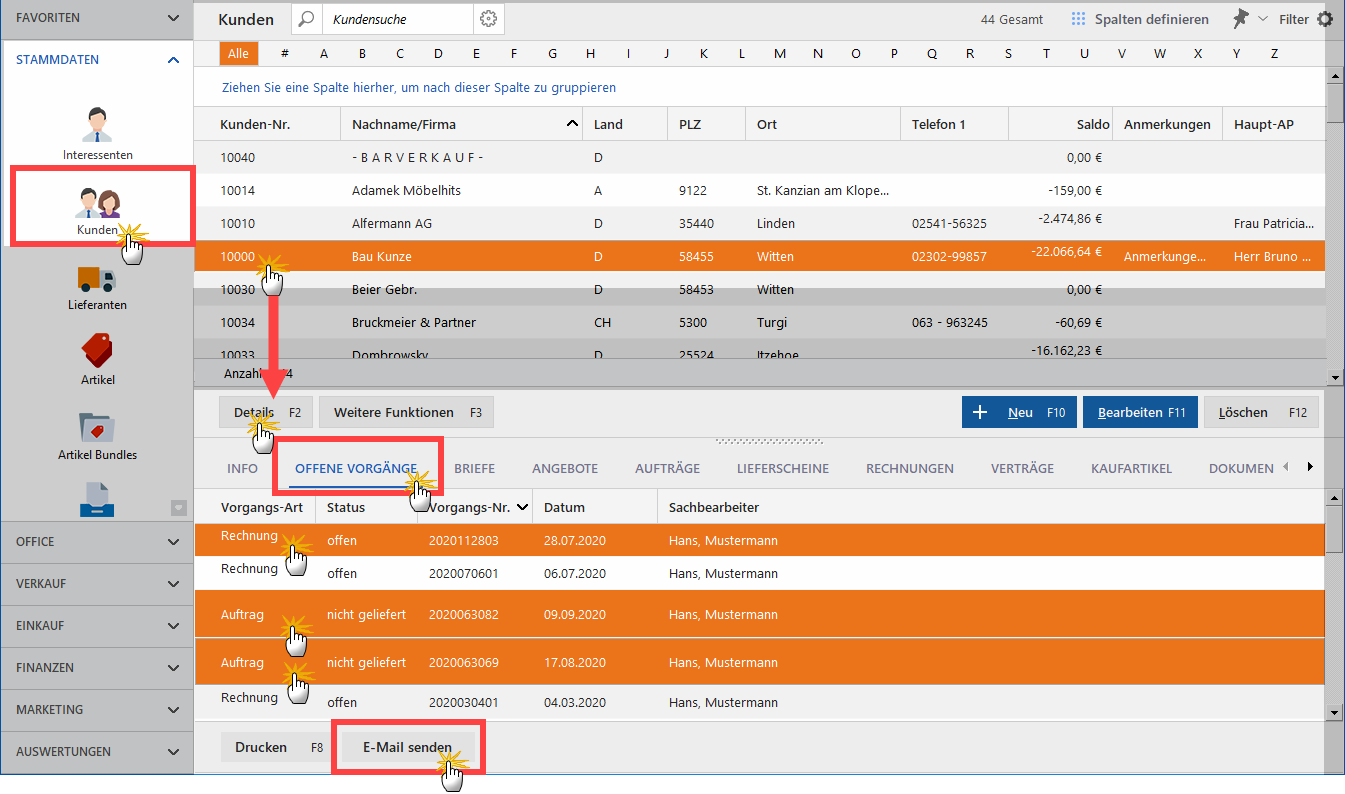Open Spalten definieren column settings
1345x794 pixels.
[x=1139, y=19]
